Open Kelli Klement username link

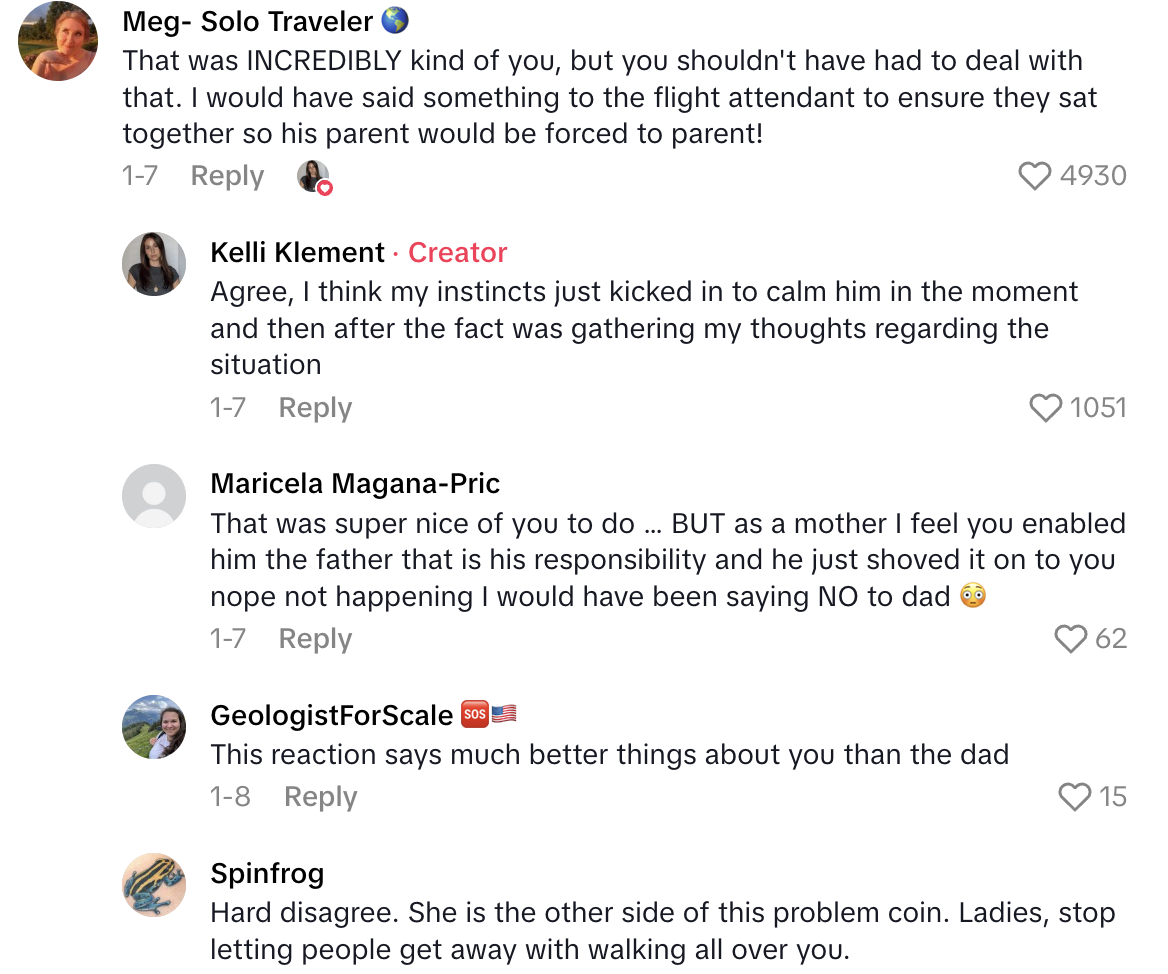297,252
